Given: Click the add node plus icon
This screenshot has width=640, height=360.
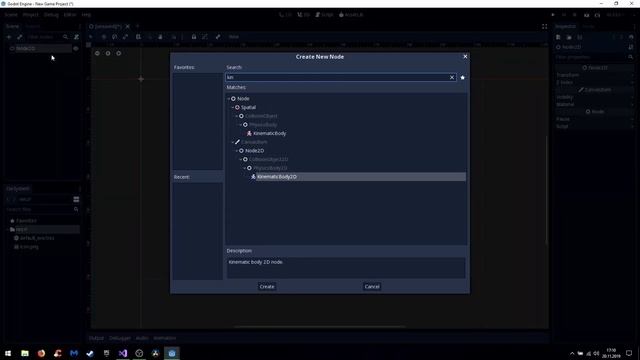Looking at the screenshot, I should pos(9,37).
